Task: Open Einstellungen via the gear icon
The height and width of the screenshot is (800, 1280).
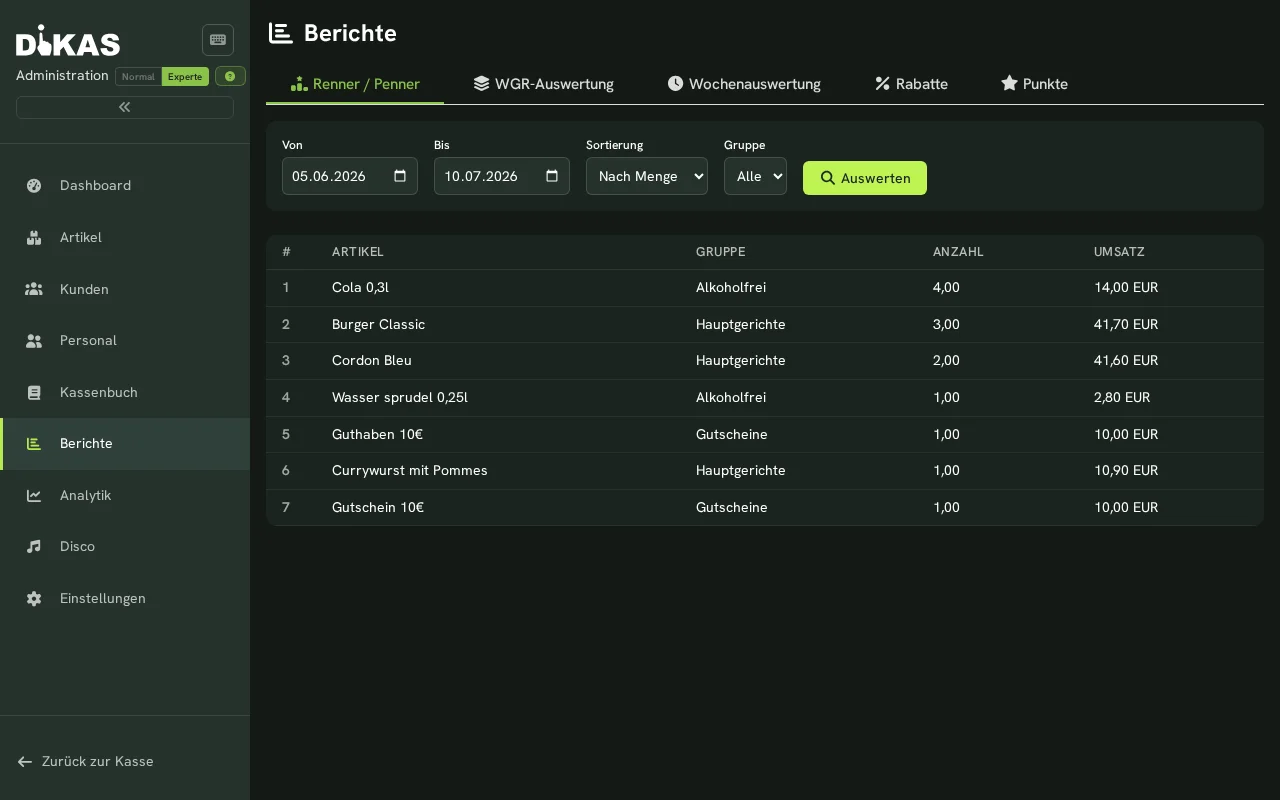Action: [x=34, y=598]
